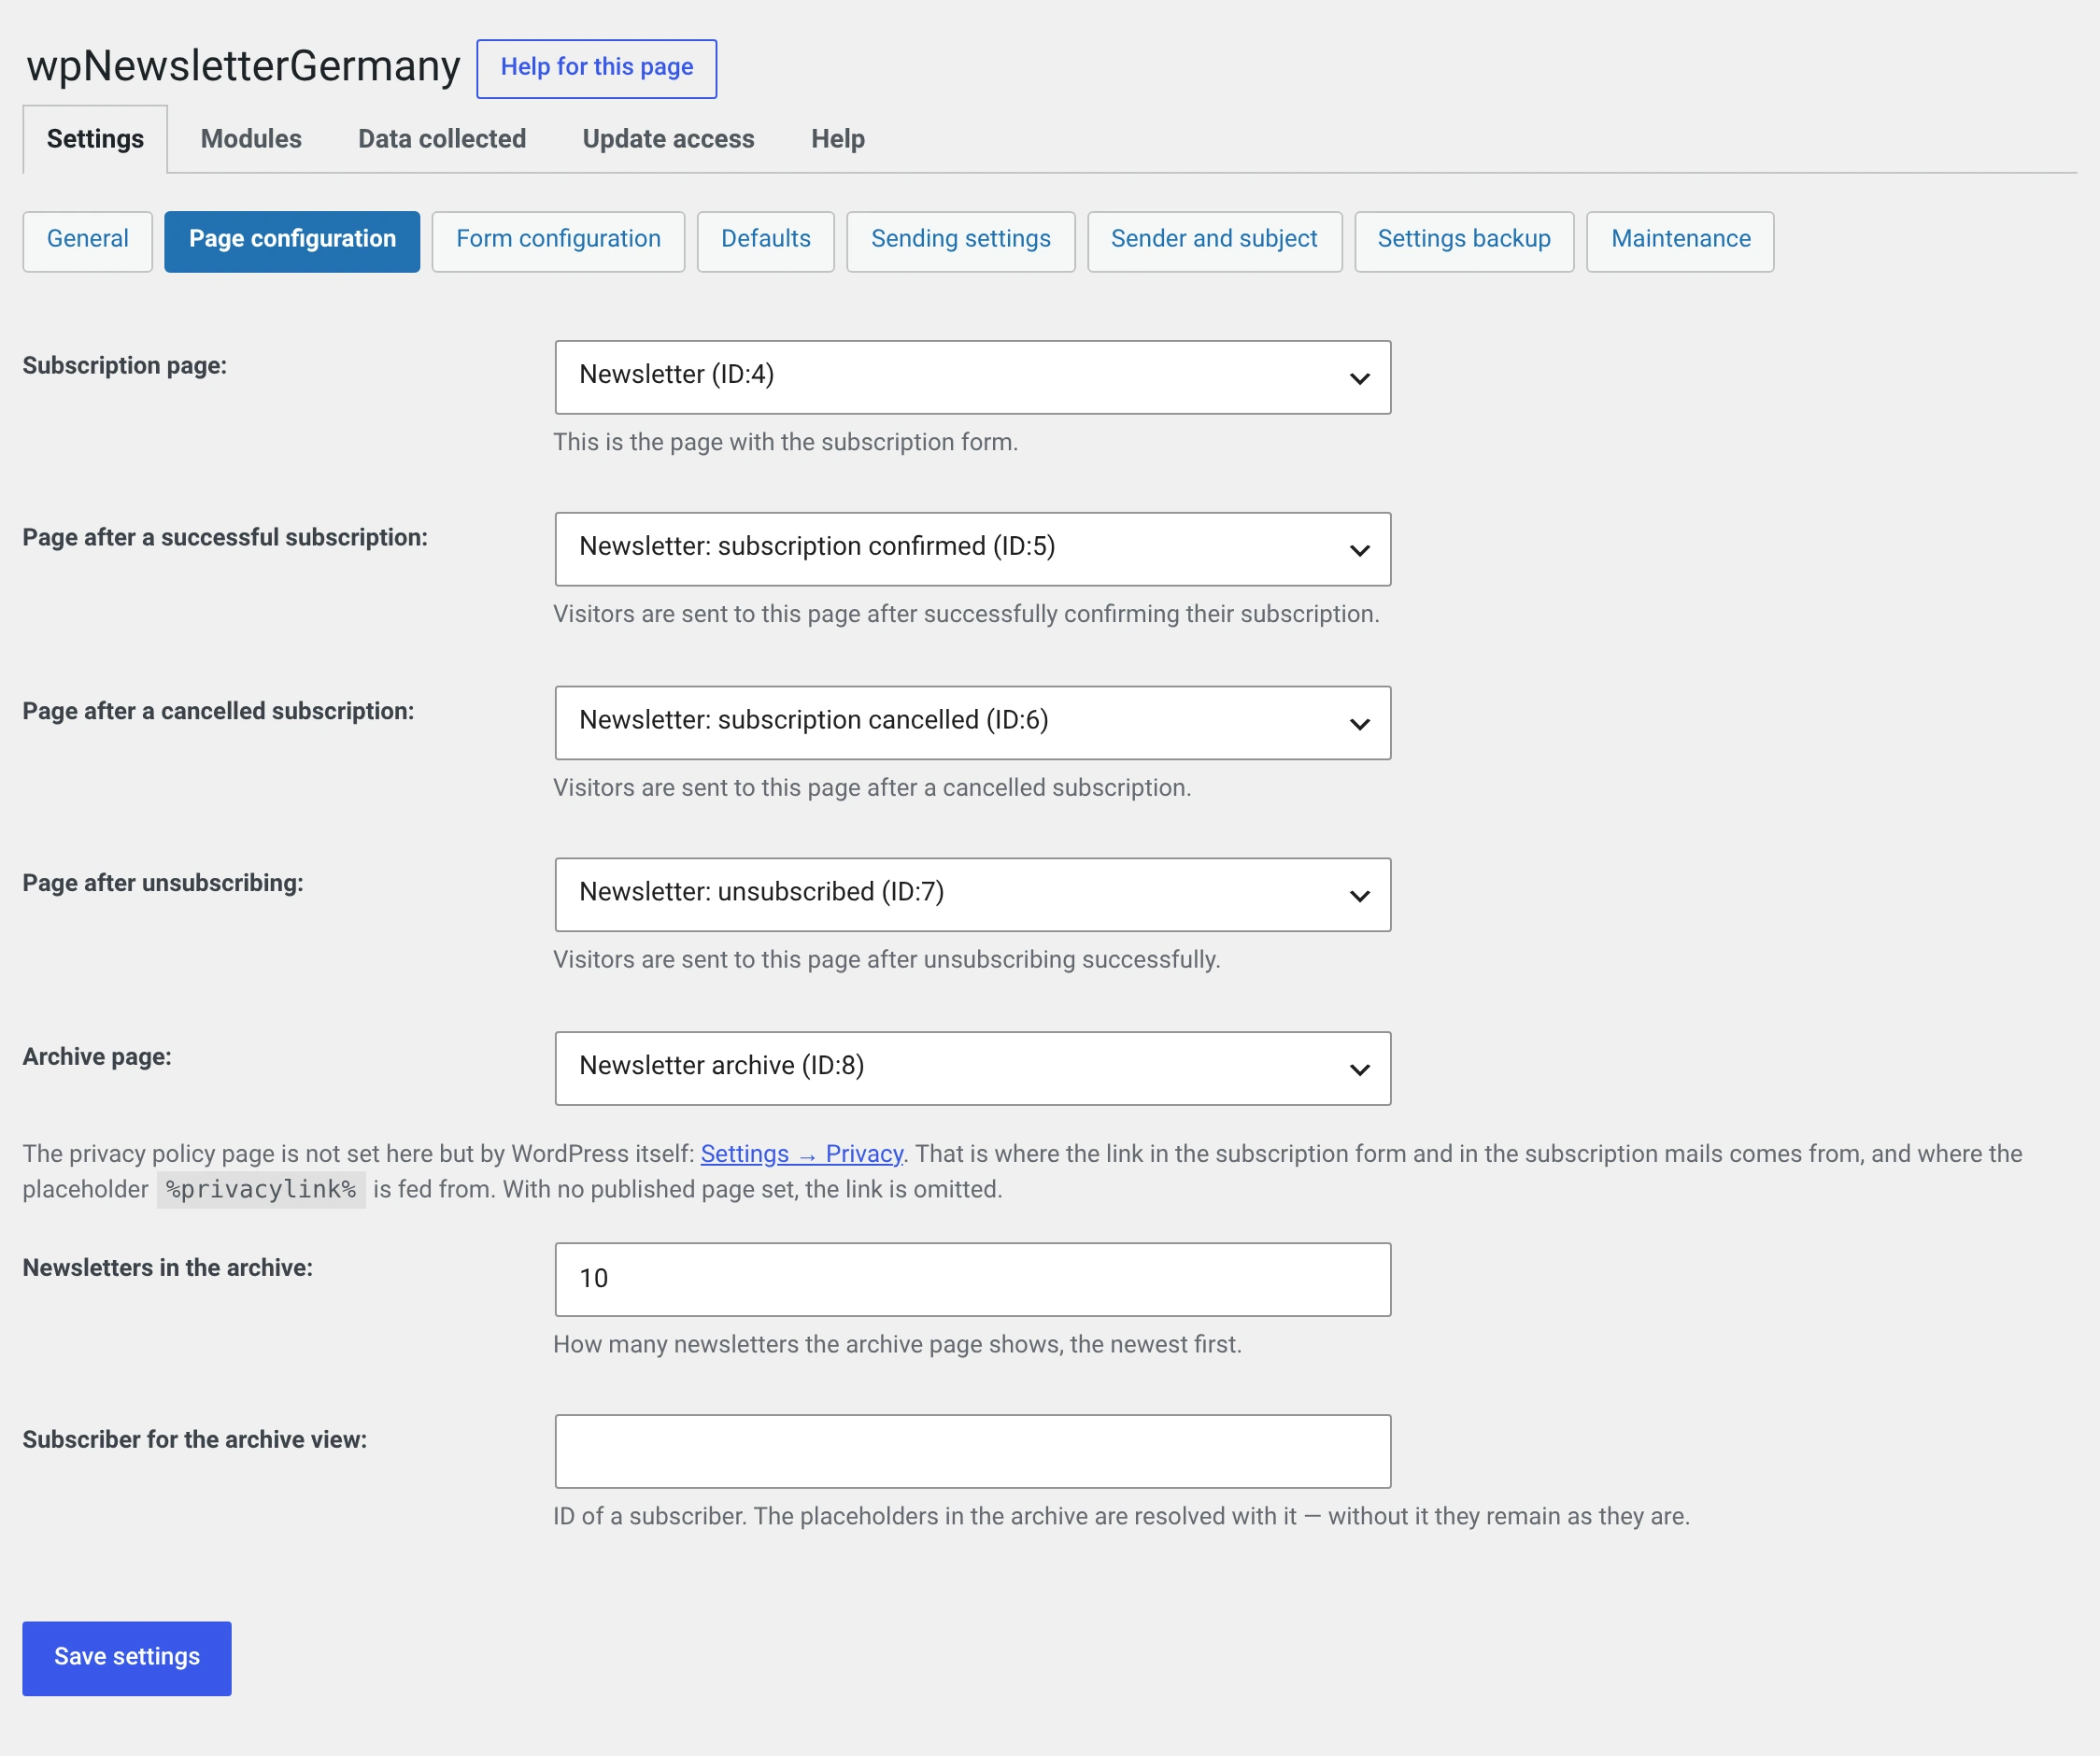Open the Page after a cancelled subscription dropdown
Screen dimensions: 2100x1756
point(972,722)
